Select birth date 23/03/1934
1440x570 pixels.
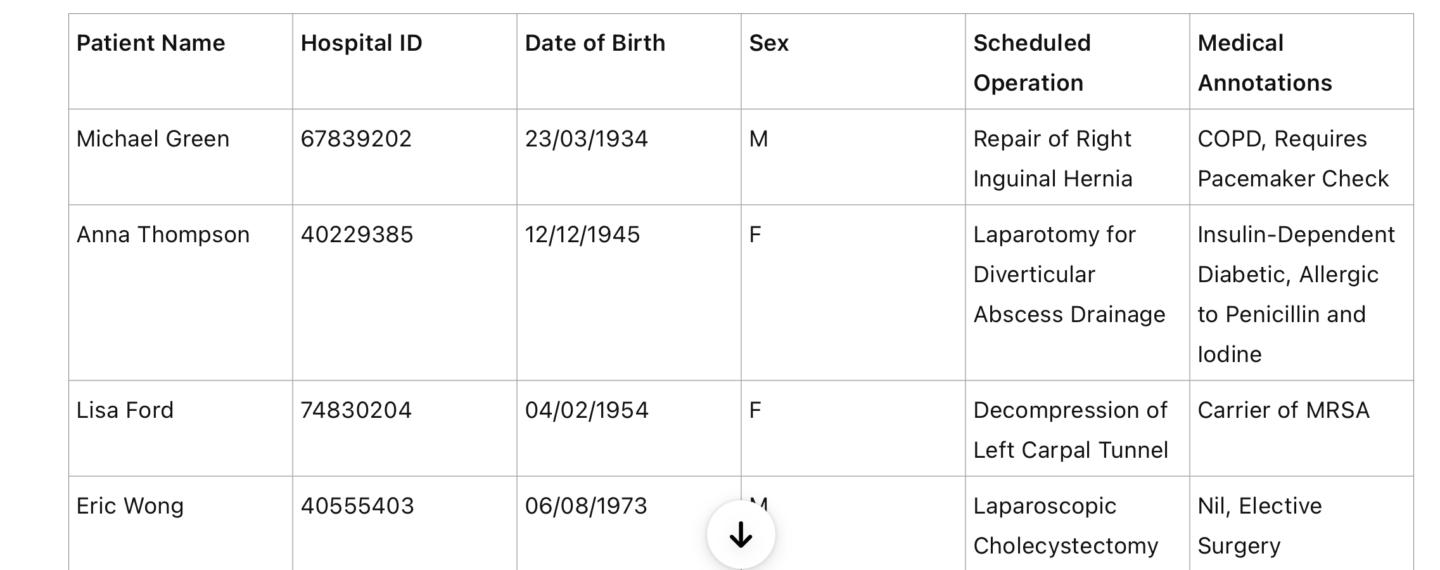click(586, 139)
